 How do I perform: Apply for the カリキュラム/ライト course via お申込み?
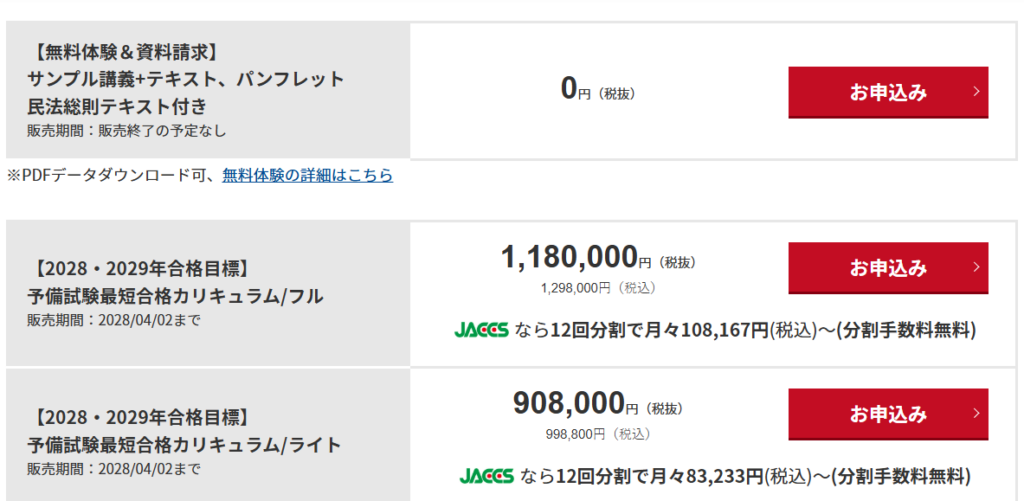[x=888, y=413]
